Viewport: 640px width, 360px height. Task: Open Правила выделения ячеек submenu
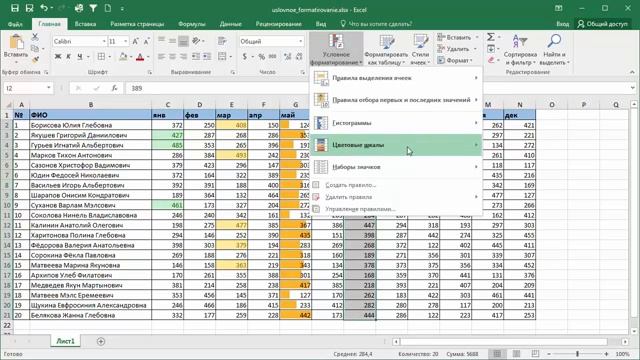396,78
